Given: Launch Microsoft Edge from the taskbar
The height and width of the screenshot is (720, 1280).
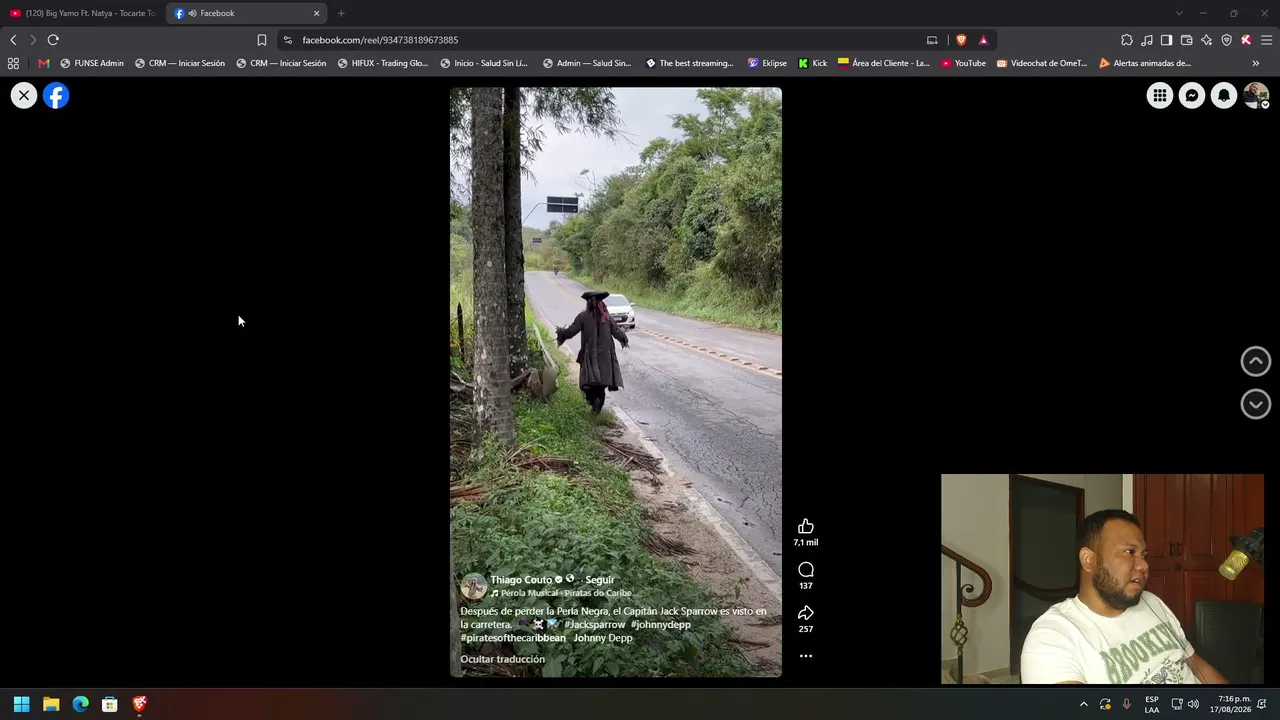Looking at the screenshot, I should click(81, 704).
